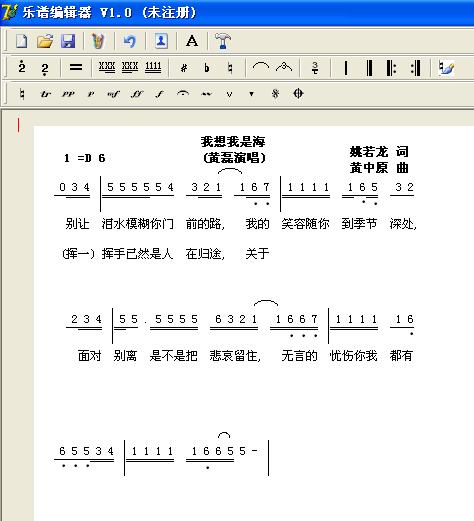Insert fortissimo (ff) dynamic

pos(137,94)
